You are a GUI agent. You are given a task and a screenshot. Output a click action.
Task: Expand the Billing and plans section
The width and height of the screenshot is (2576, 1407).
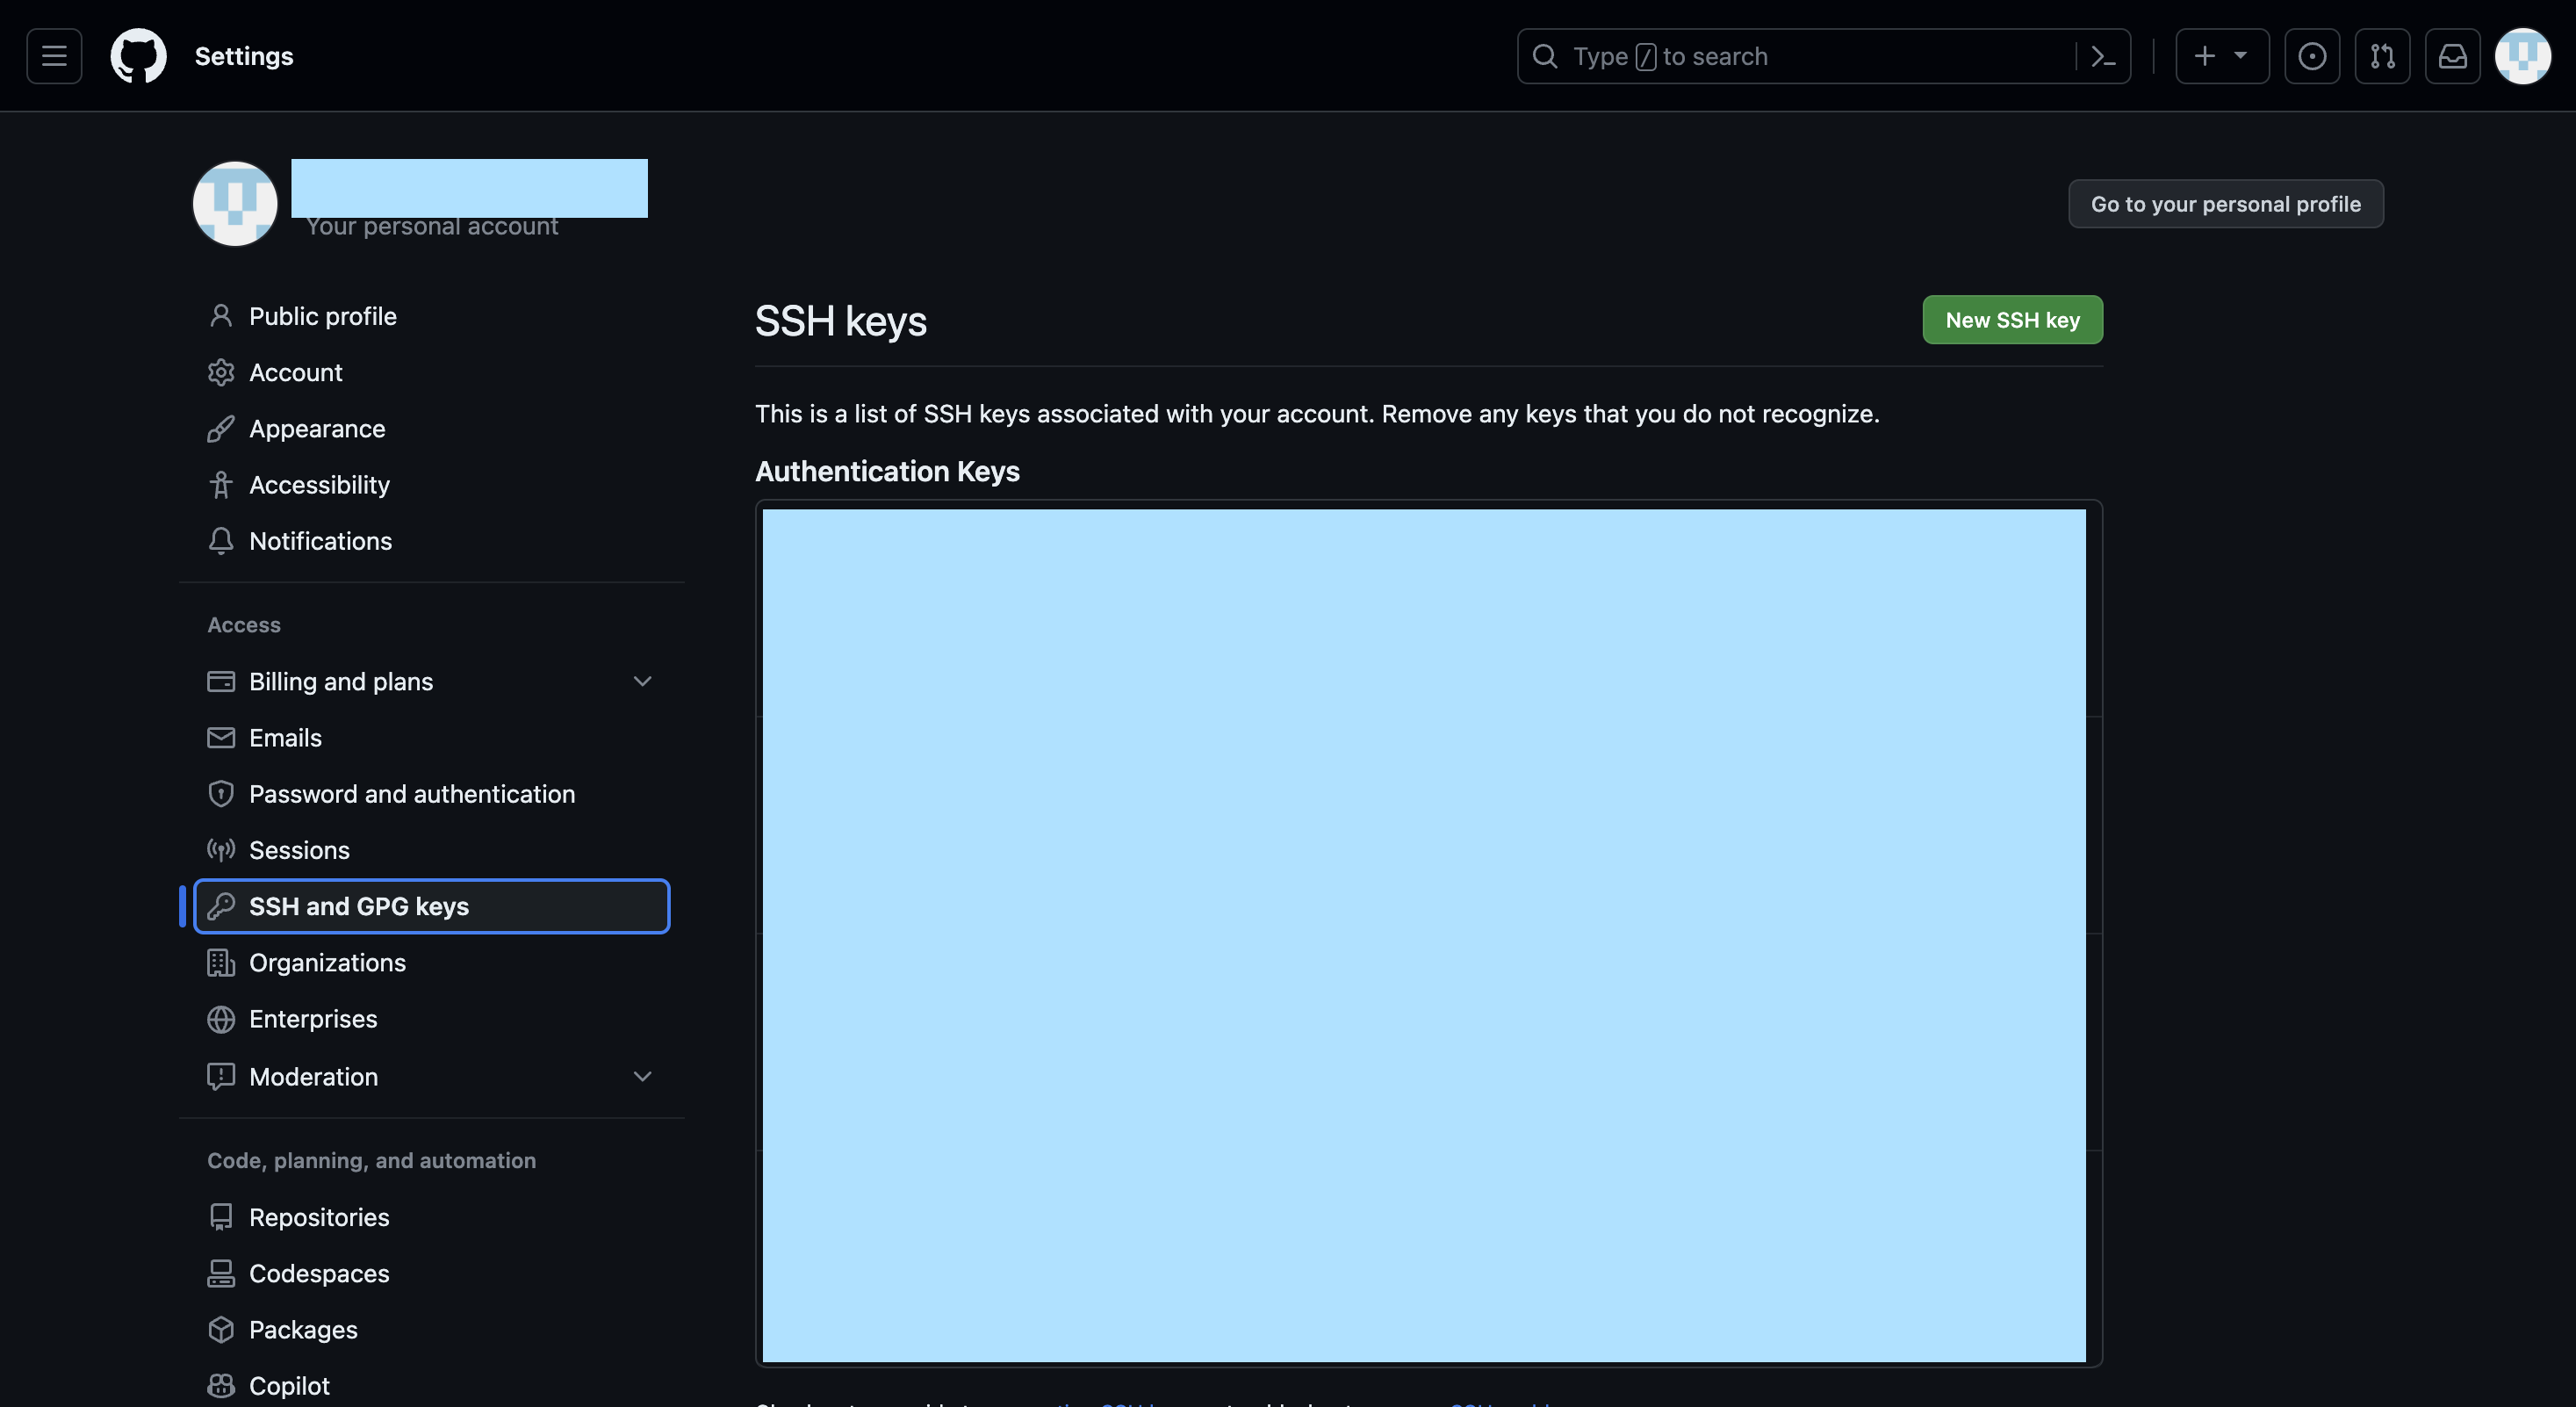(642, 681)
